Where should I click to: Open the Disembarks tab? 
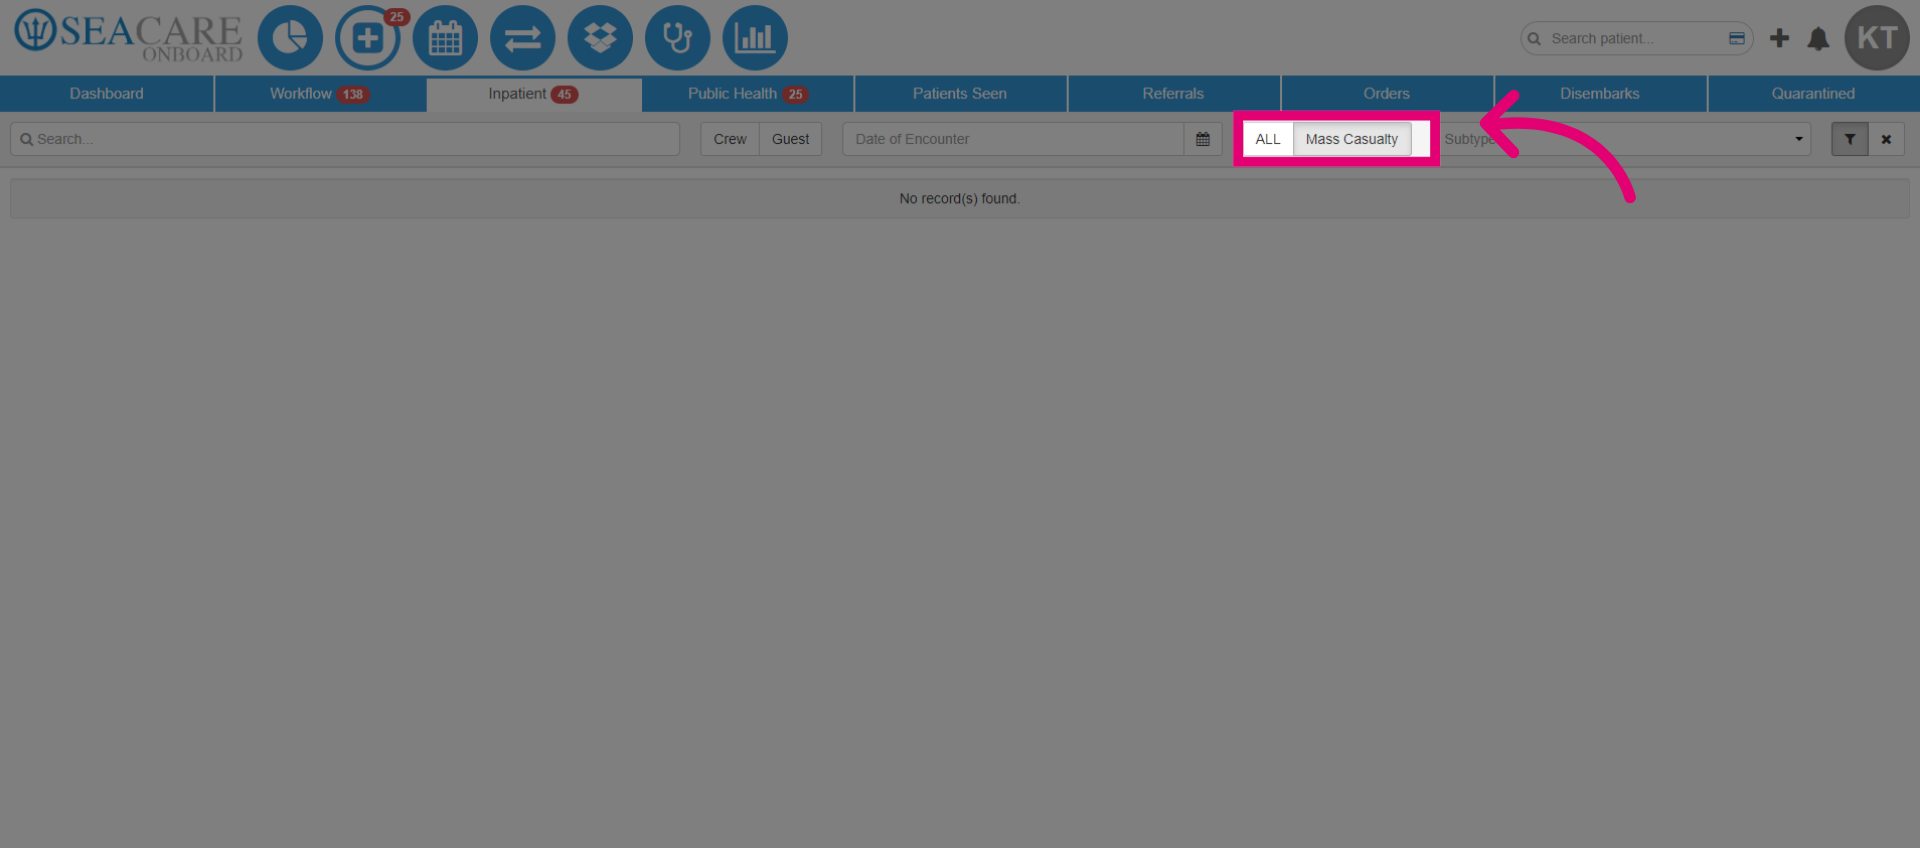(x=1600, y=93)
